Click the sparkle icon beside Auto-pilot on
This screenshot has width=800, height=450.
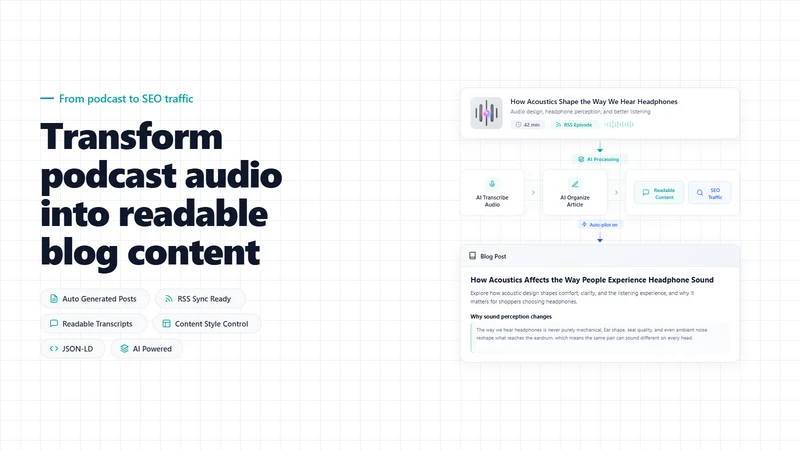(x=584, y=224)
